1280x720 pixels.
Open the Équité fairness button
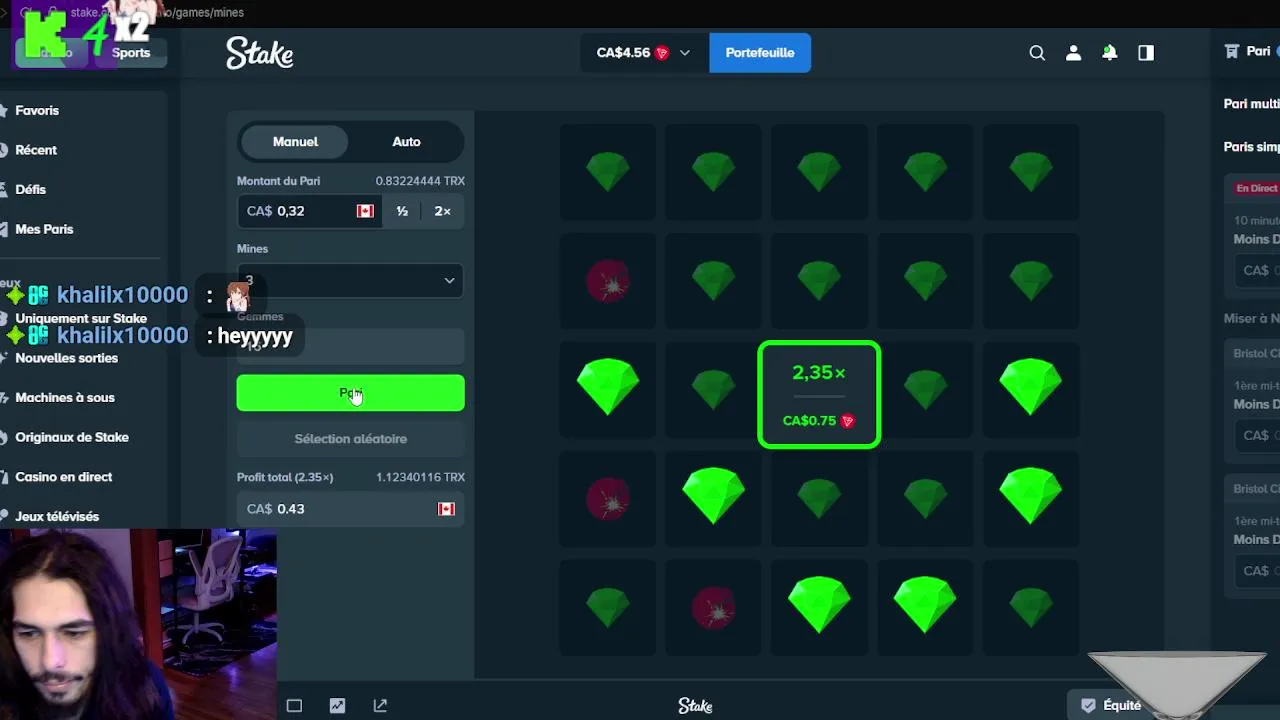coord(1111,706)
